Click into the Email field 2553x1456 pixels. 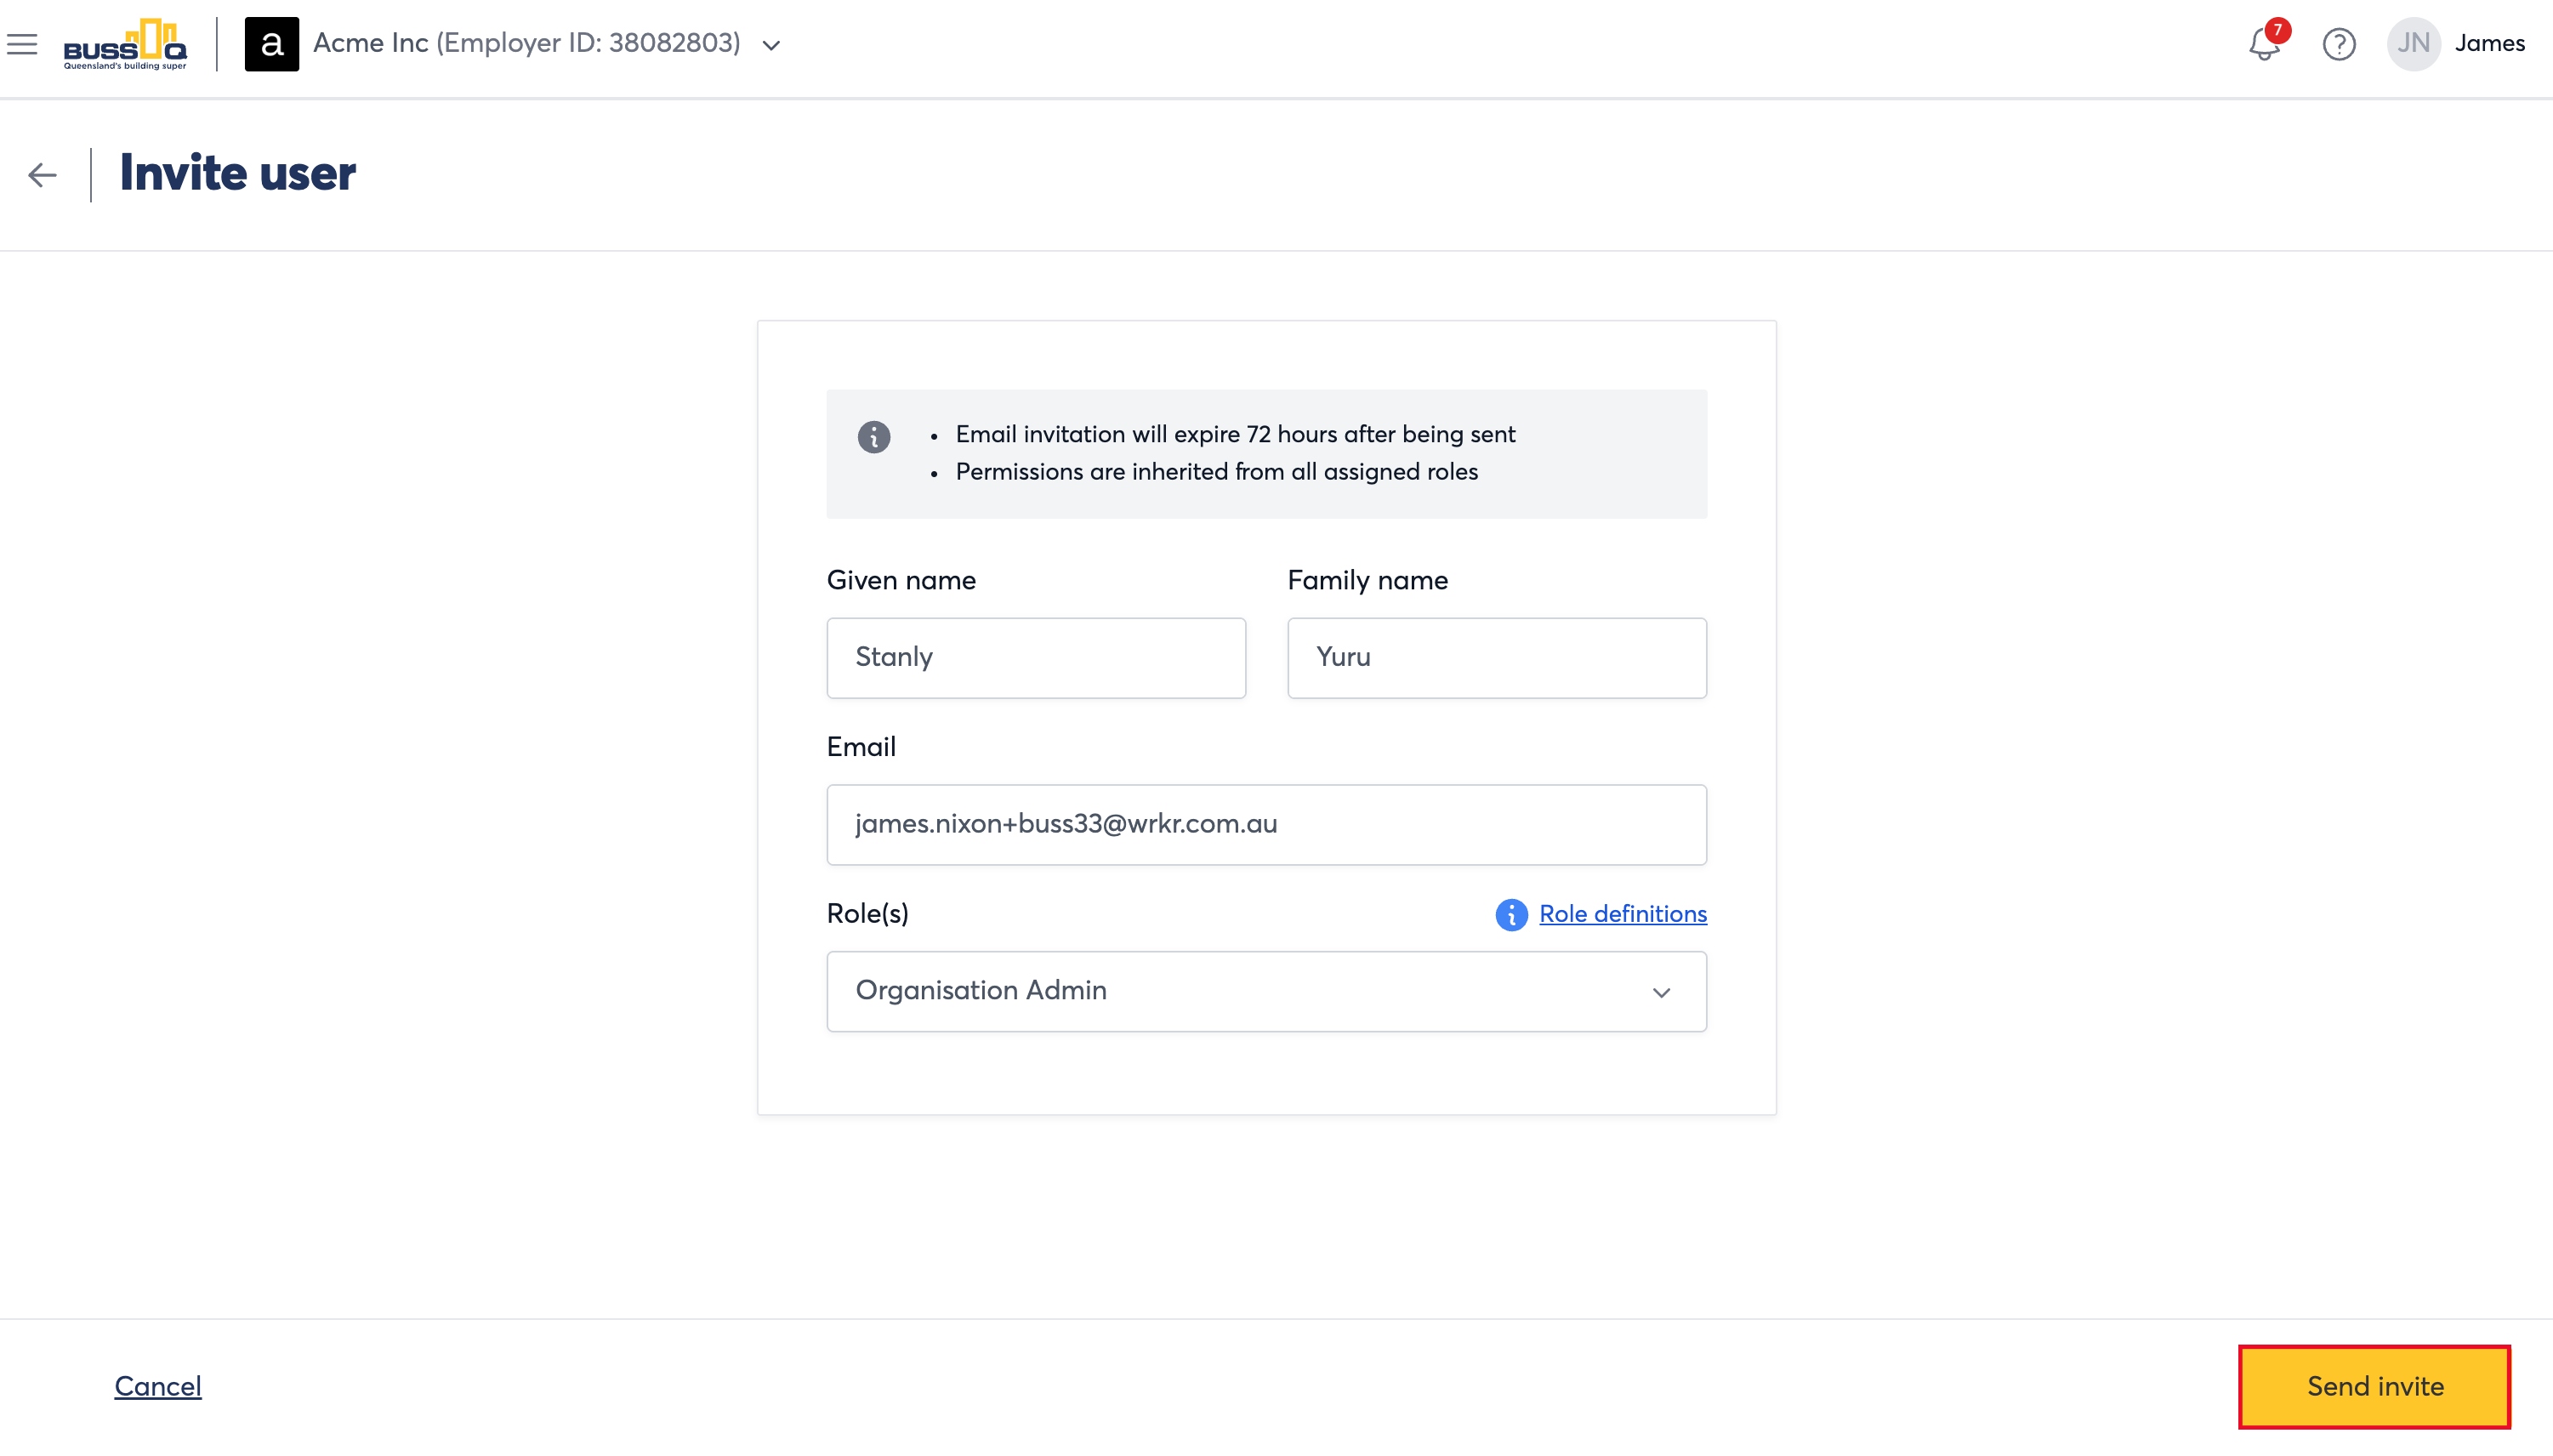1266,825
